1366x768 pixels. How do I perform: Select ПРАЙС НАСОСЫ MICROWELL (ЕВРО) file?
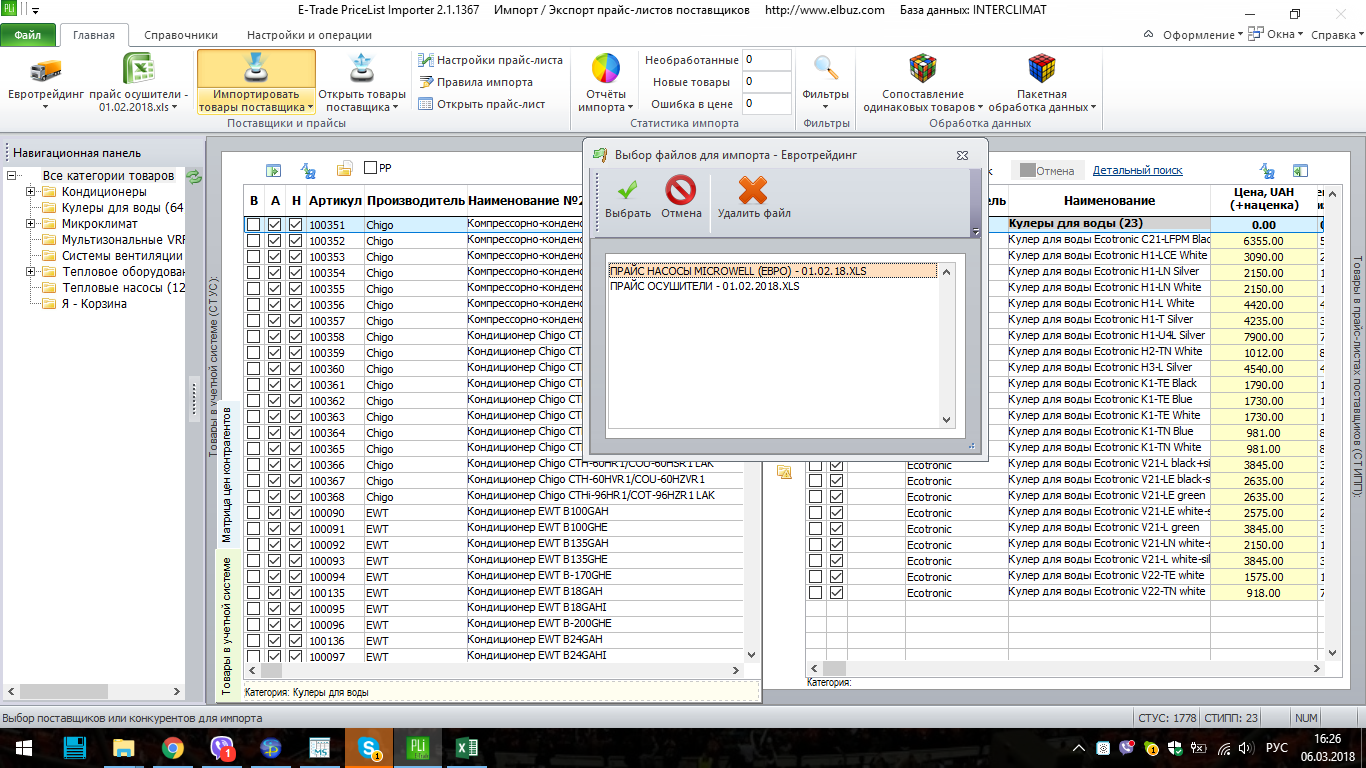773,271
